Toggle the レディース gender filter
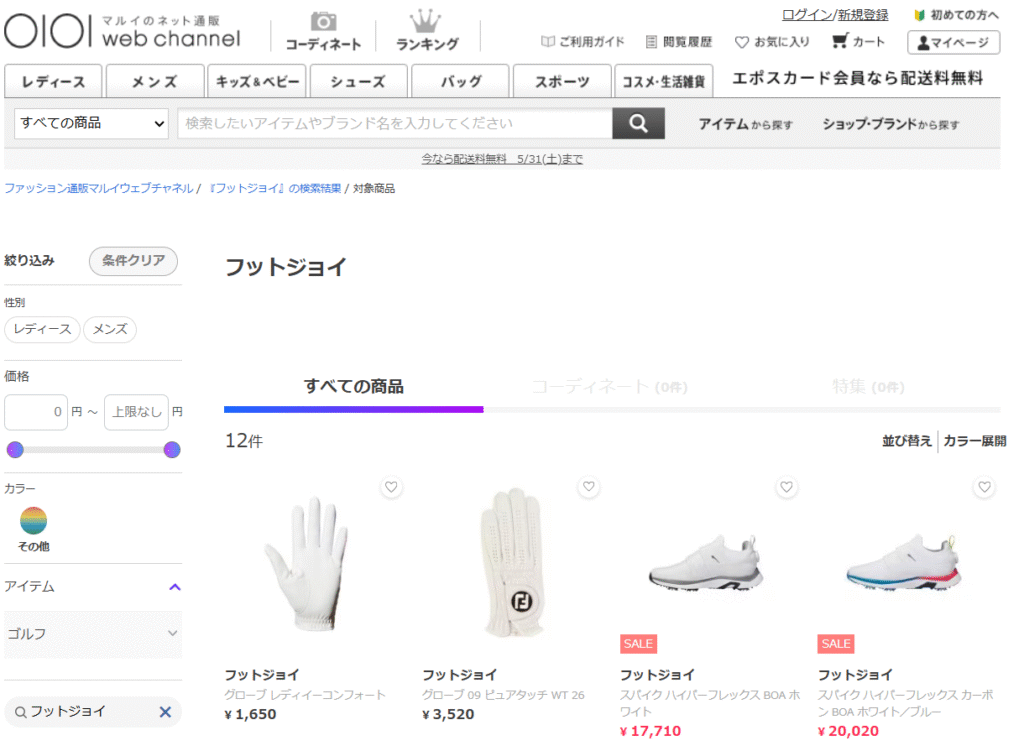This screenshot has width=1024, height=751. (x=42, y=329)
